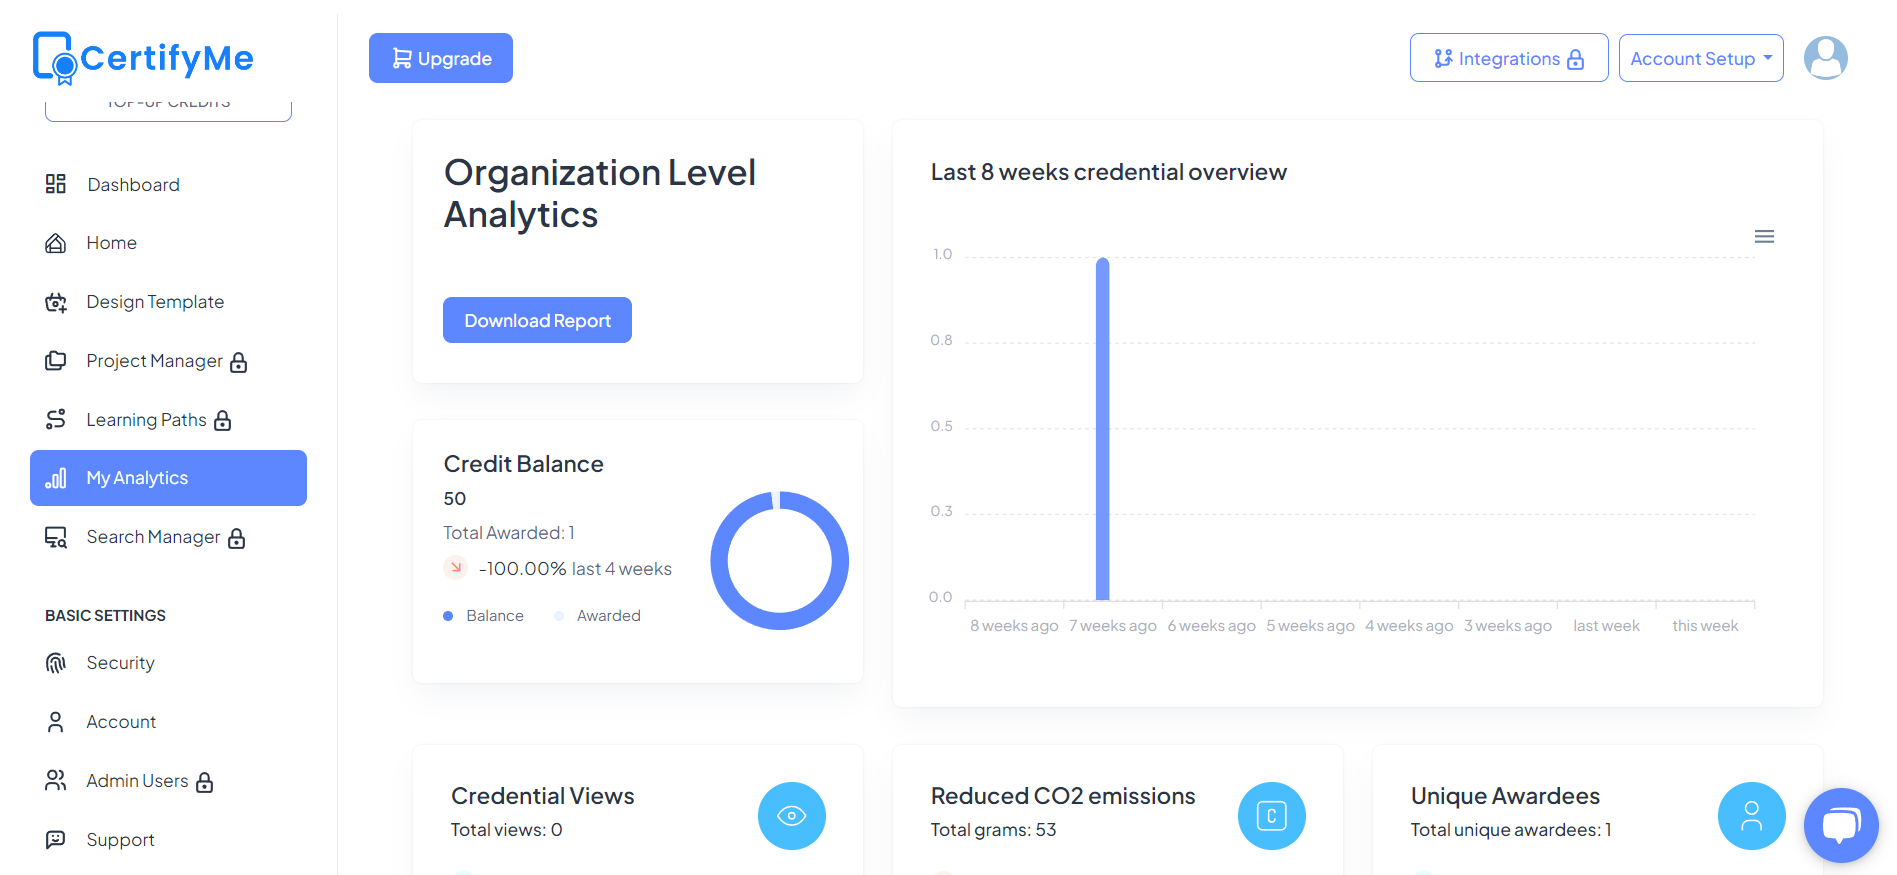Click the Unique Awardees person icon
Viewport: 1897px width, 875px height.
[1752, 816]
